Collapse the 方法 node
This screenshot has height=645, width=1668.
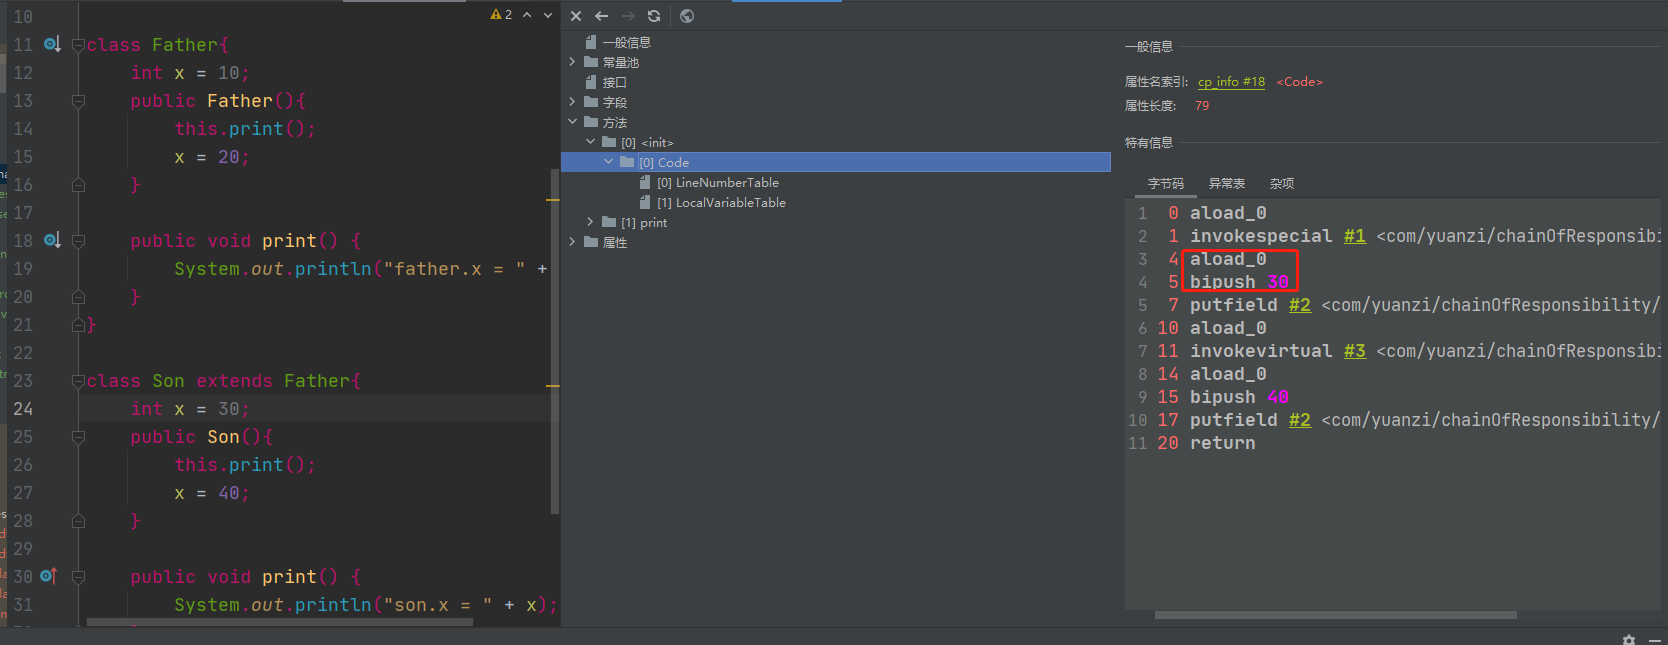point(573,122)
